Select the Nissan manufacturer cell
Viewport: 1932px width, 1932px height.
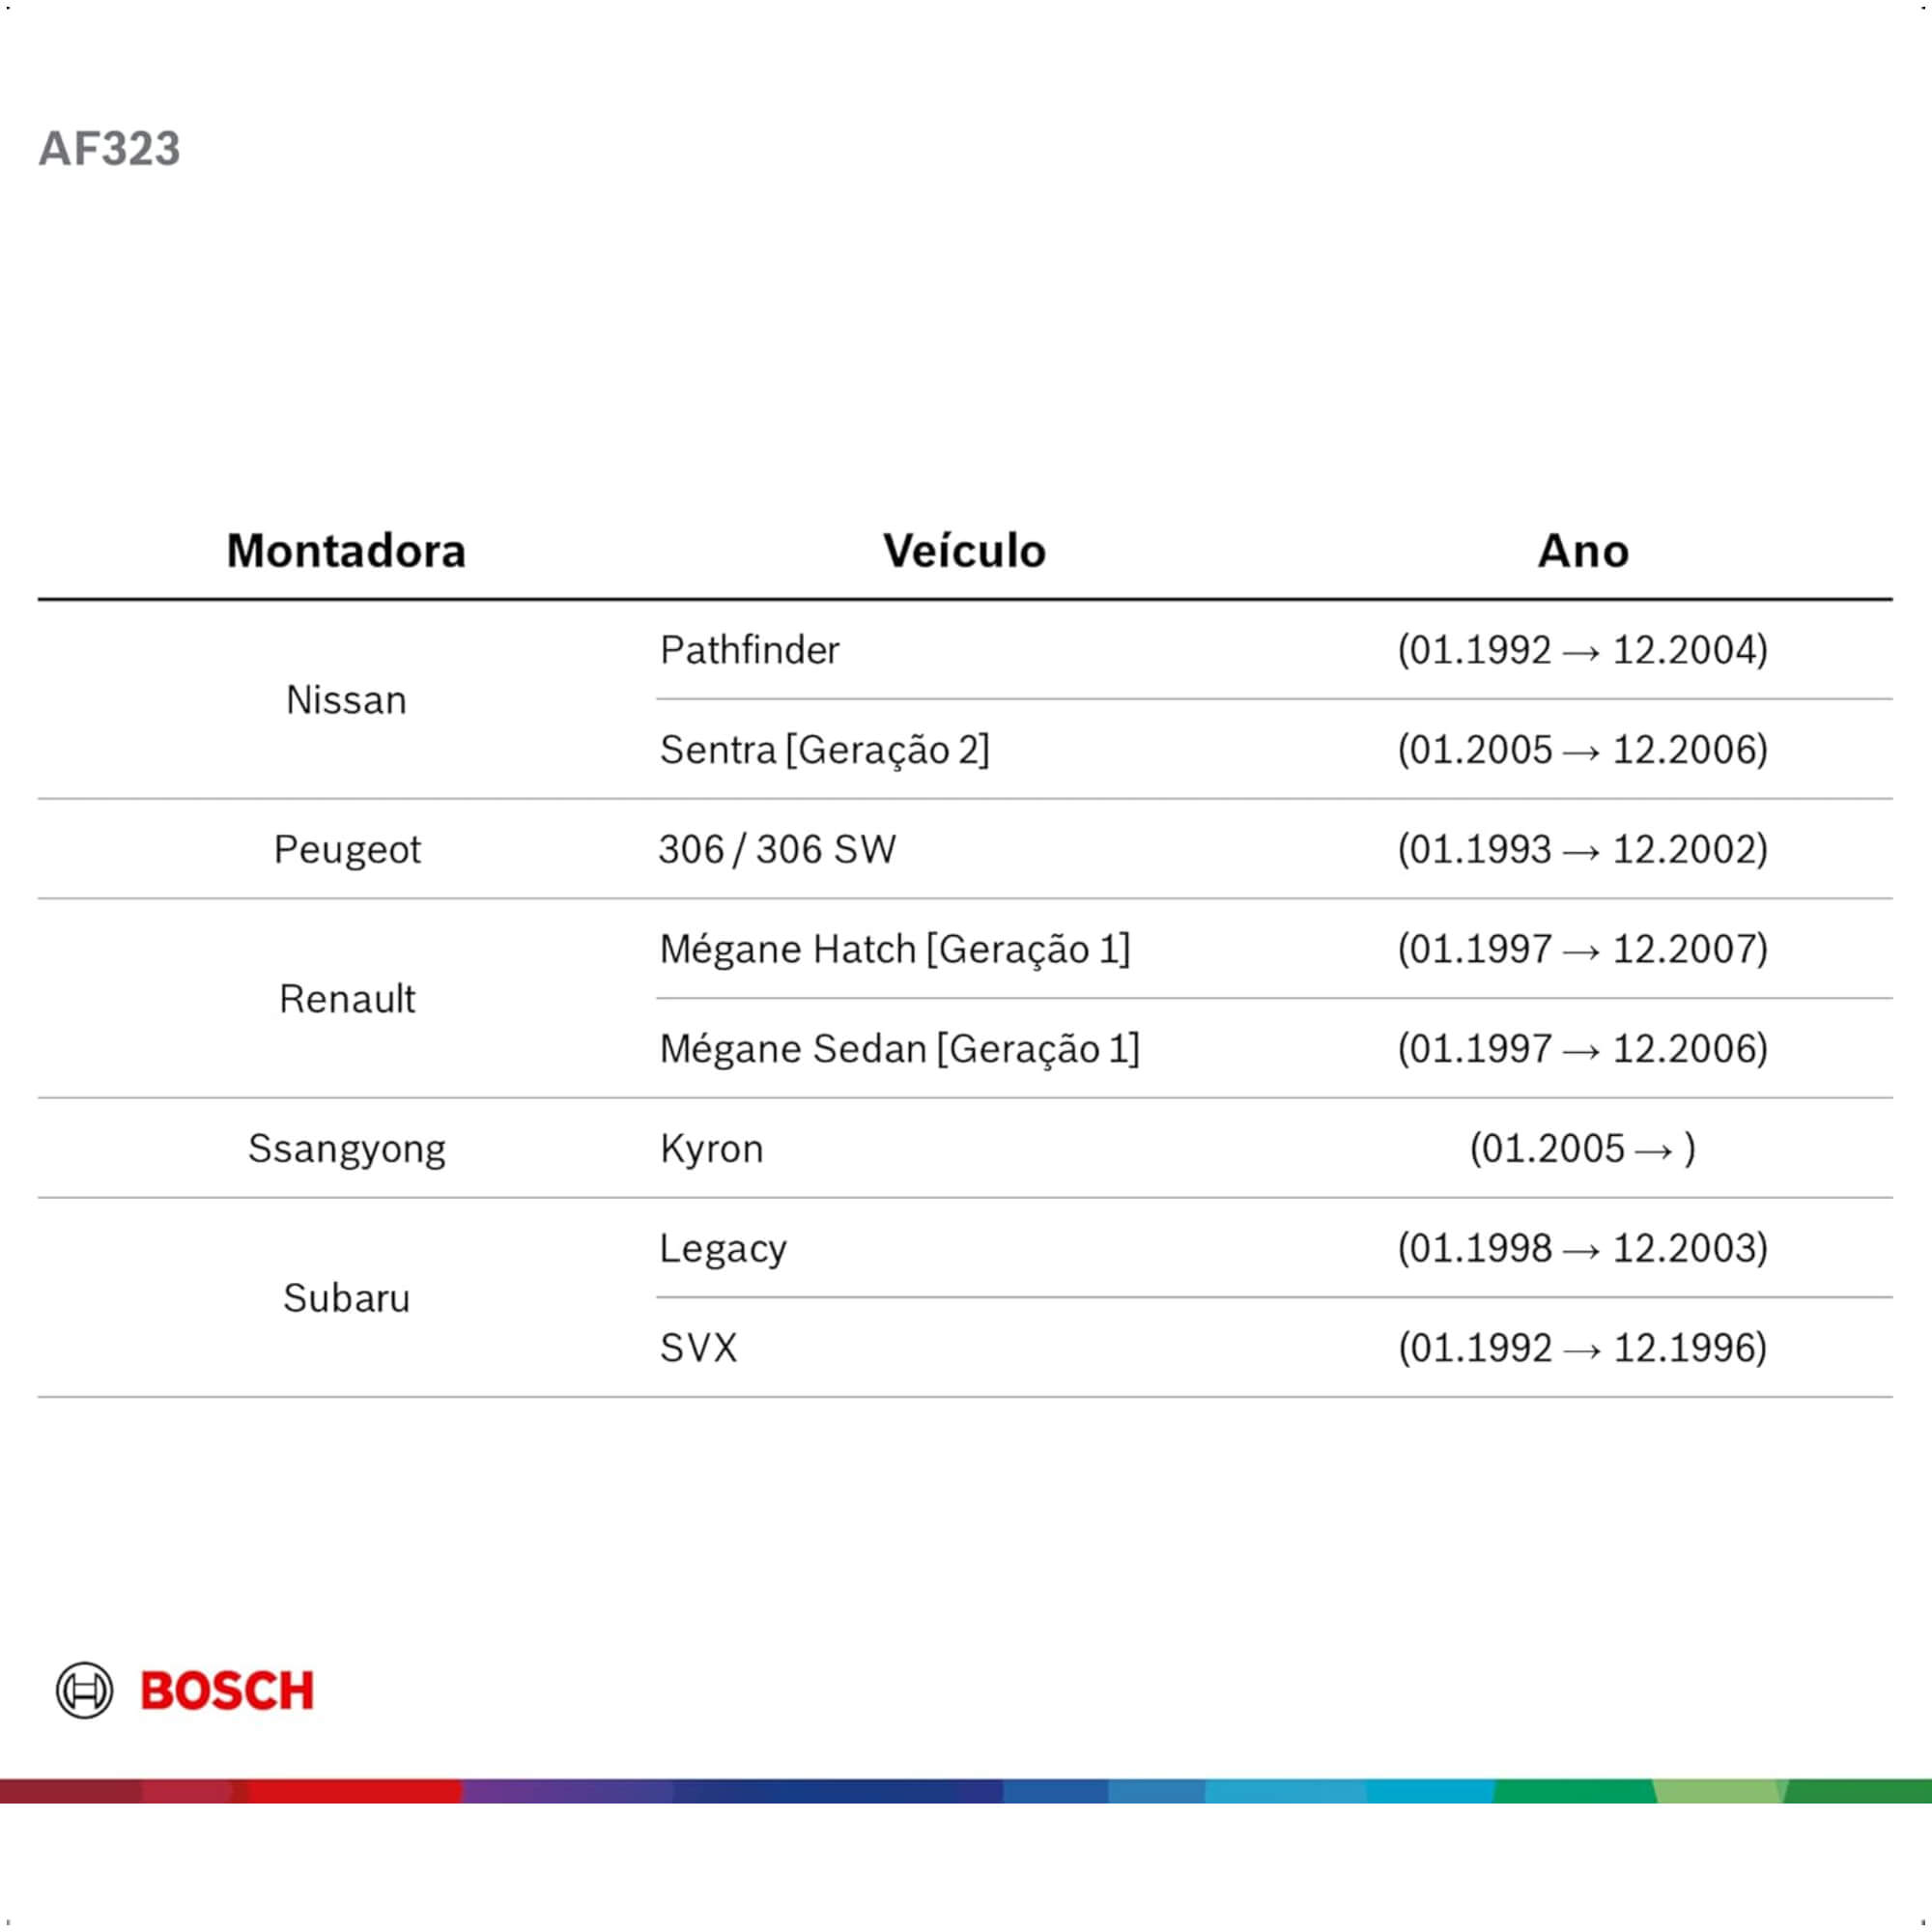346,700
